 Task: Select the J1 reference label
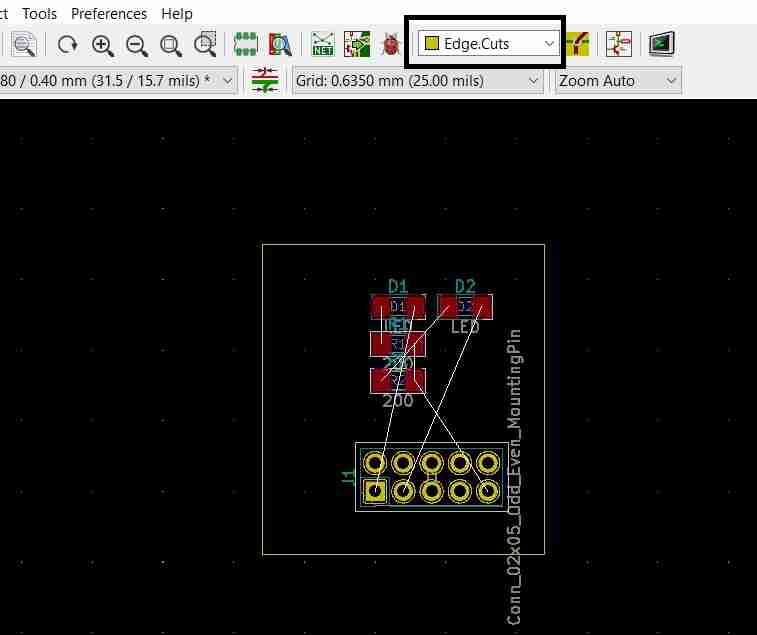(348, 477)
